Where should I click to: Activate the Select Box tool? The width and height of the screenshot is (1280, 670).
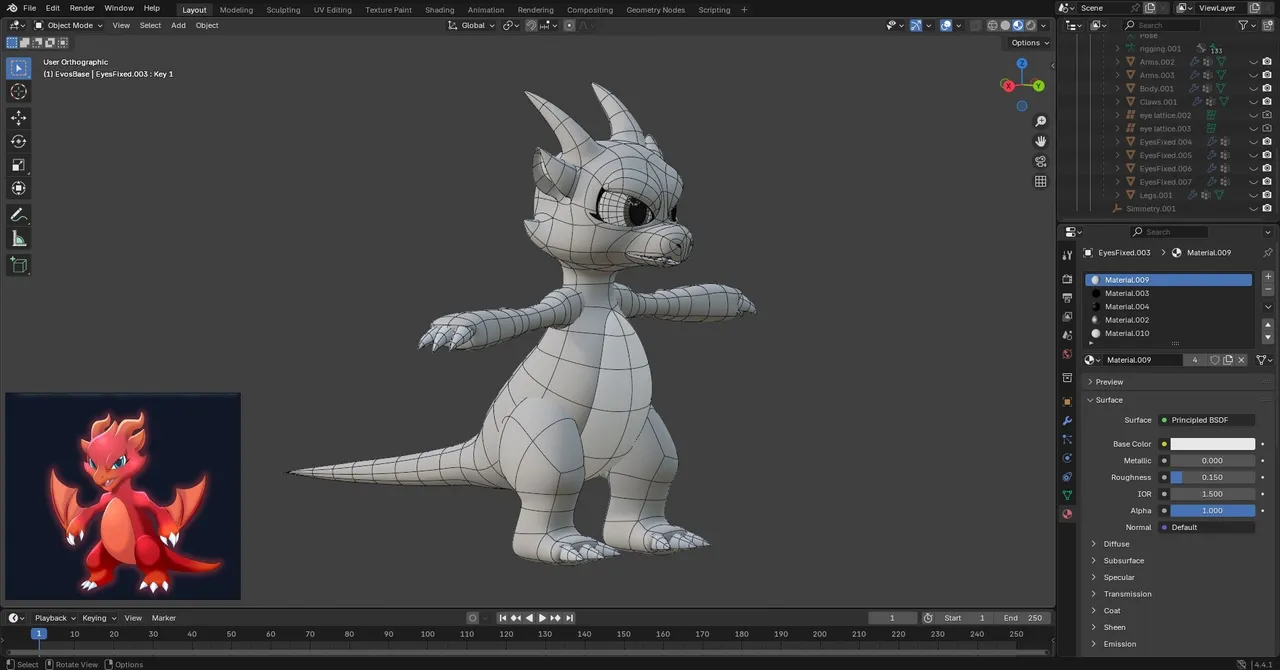click(x=18, y=68)
